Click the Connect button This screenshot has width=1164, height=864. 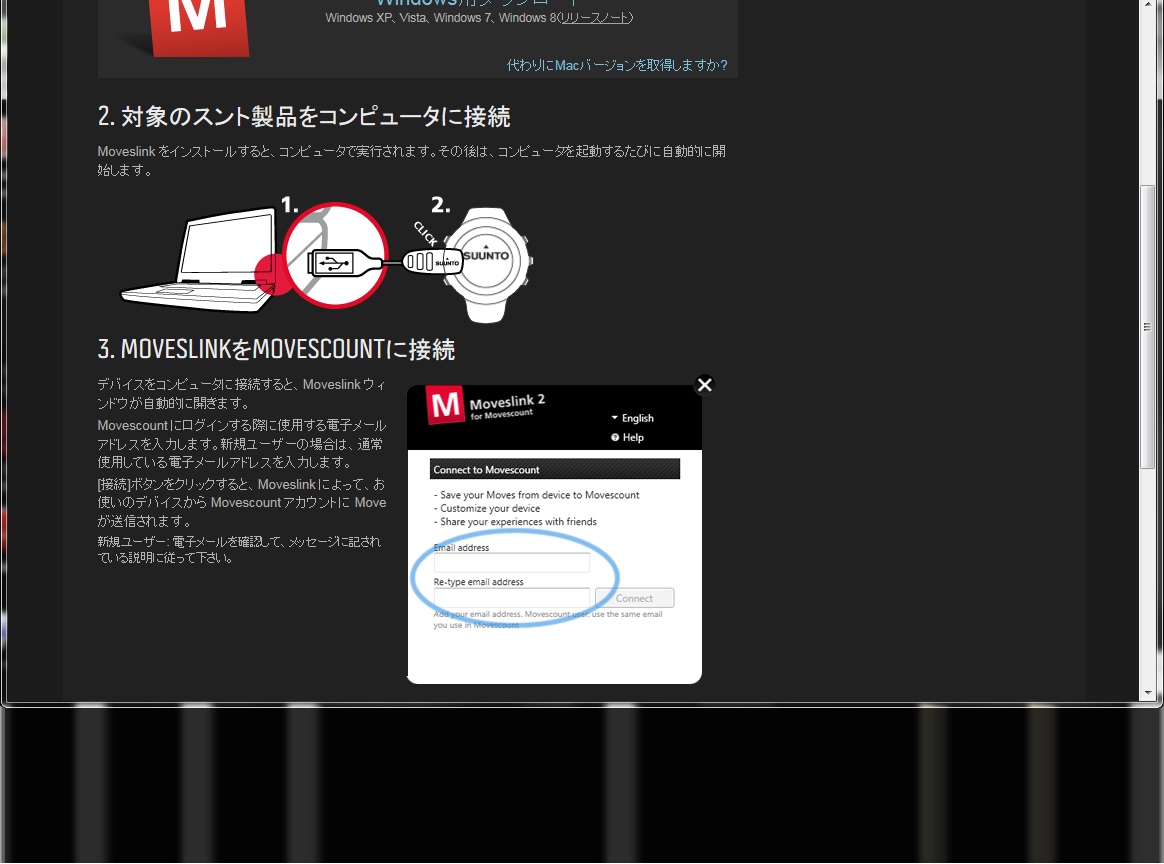635,598
